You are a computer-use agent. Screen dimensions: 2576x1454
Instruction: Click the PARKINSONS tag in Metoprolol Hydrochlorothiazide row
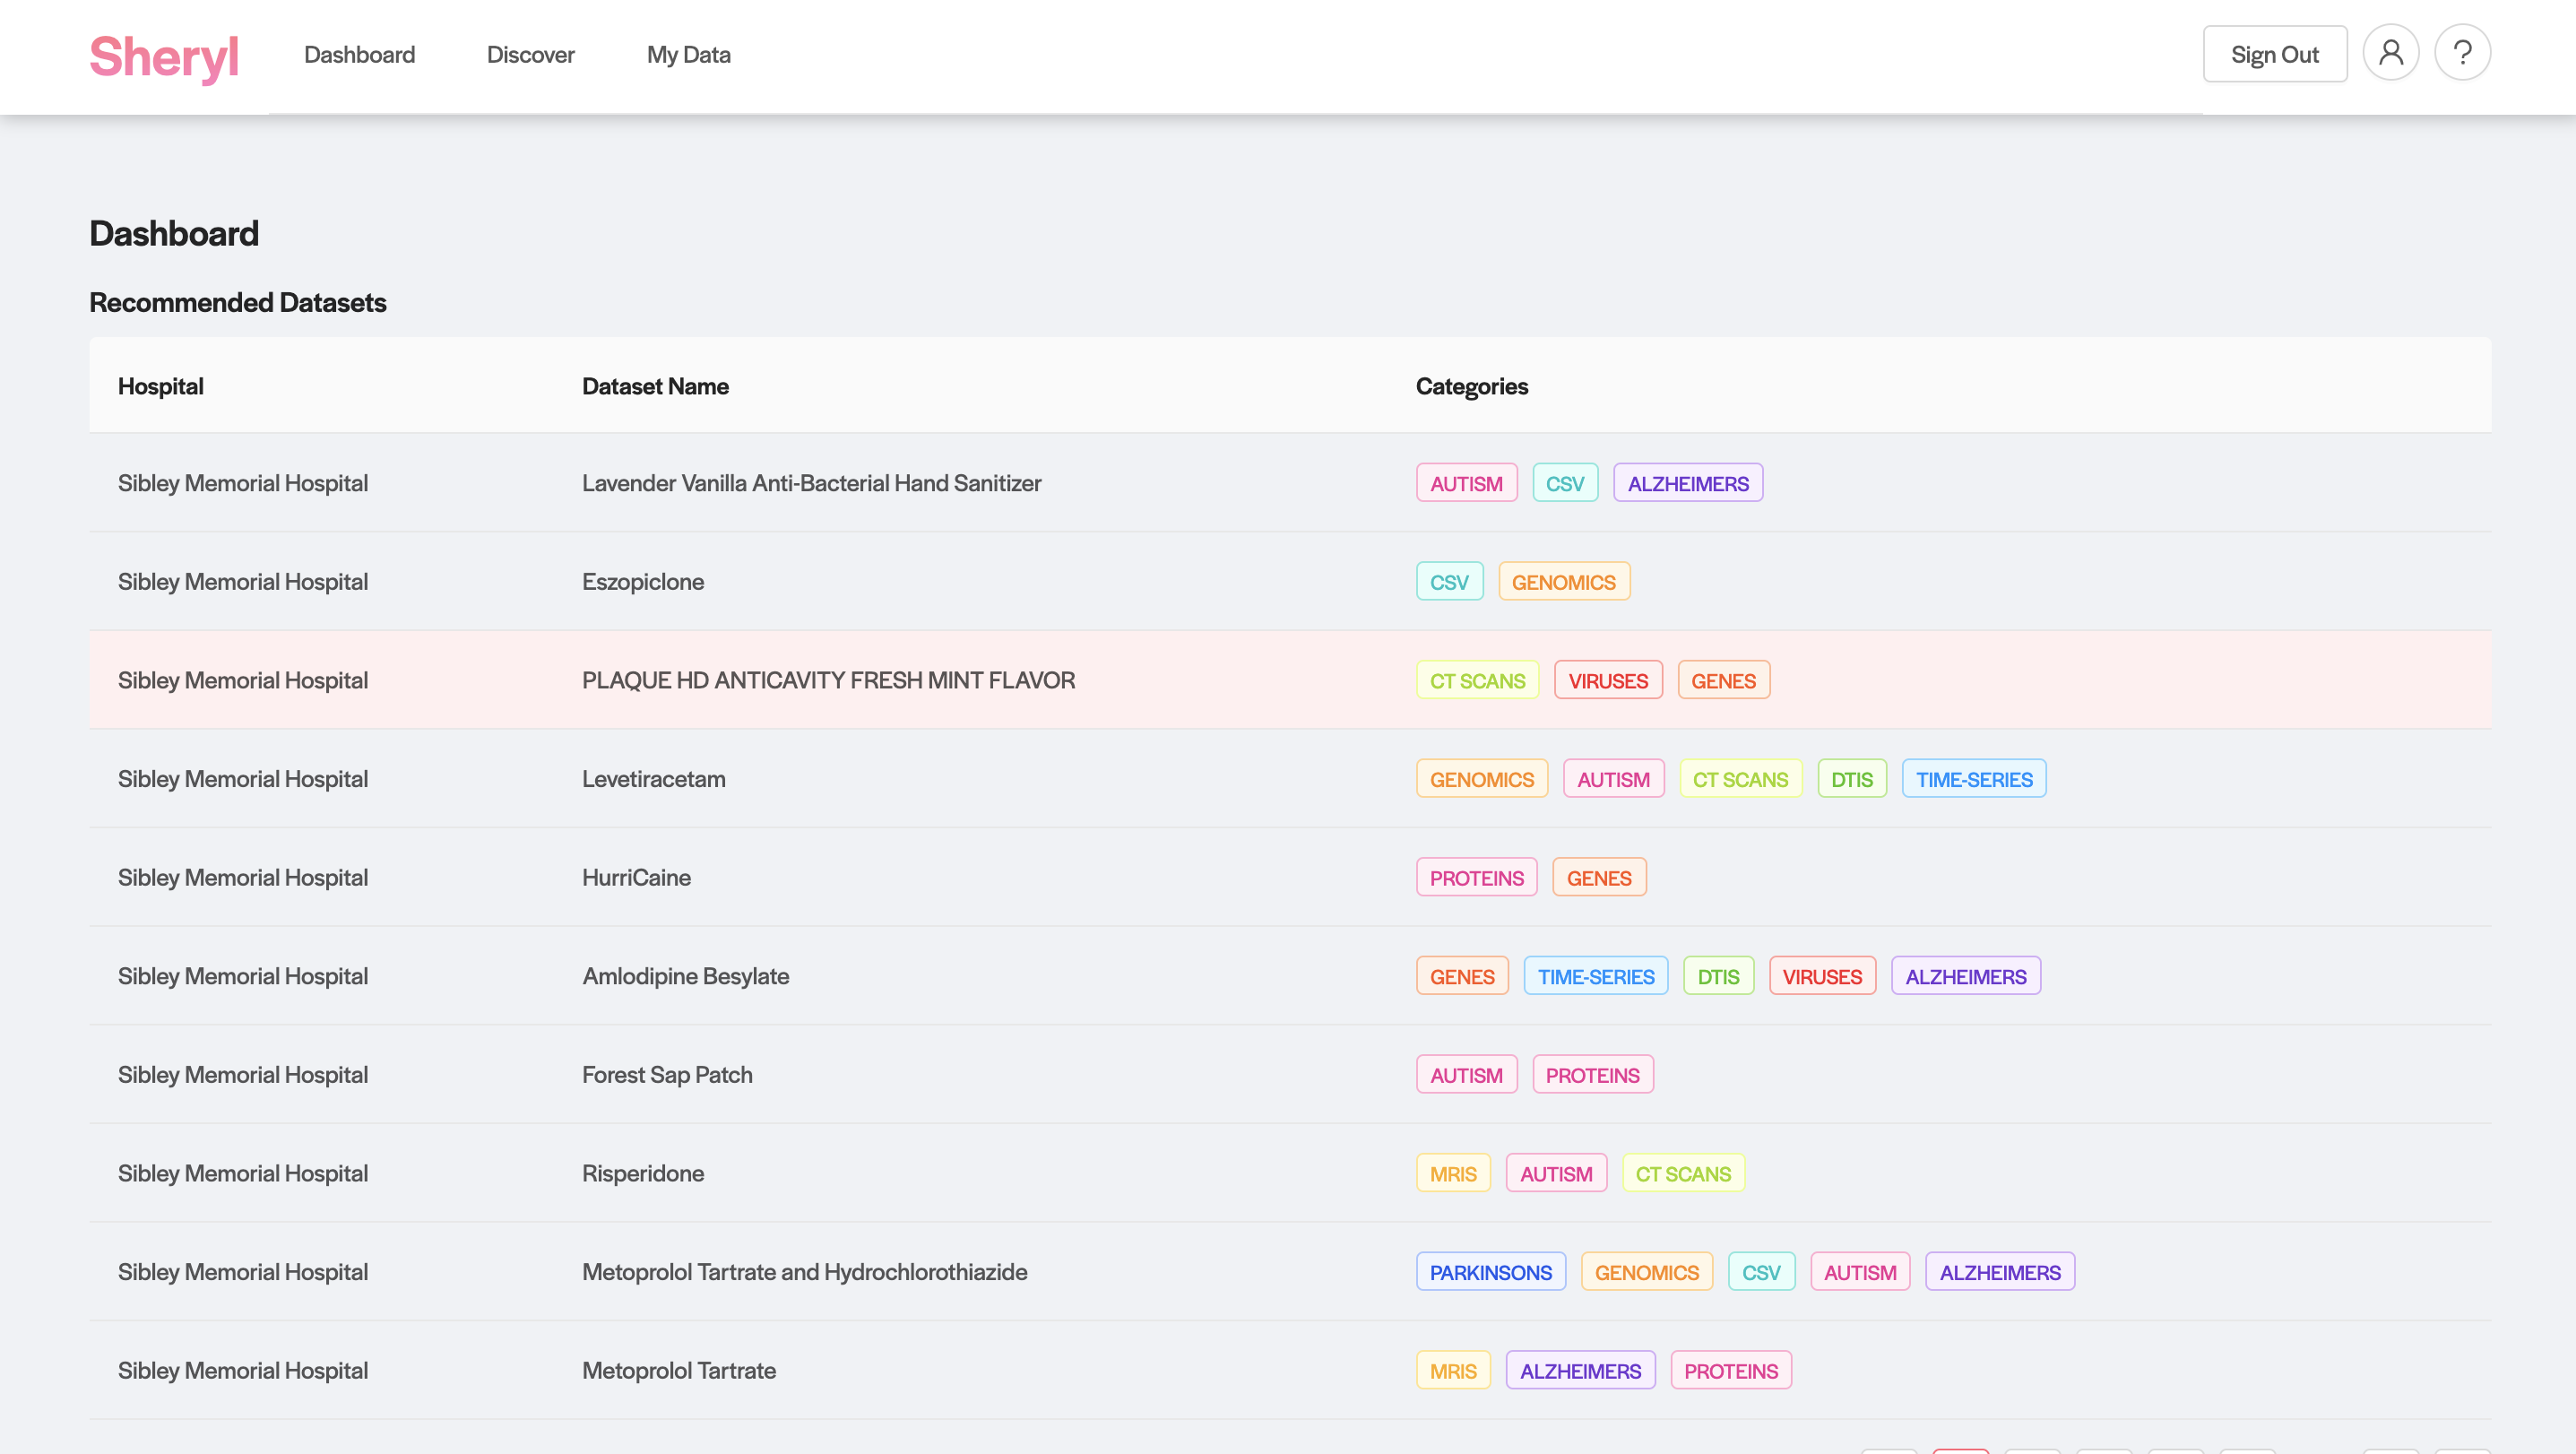click(x=1490, y=1272)
